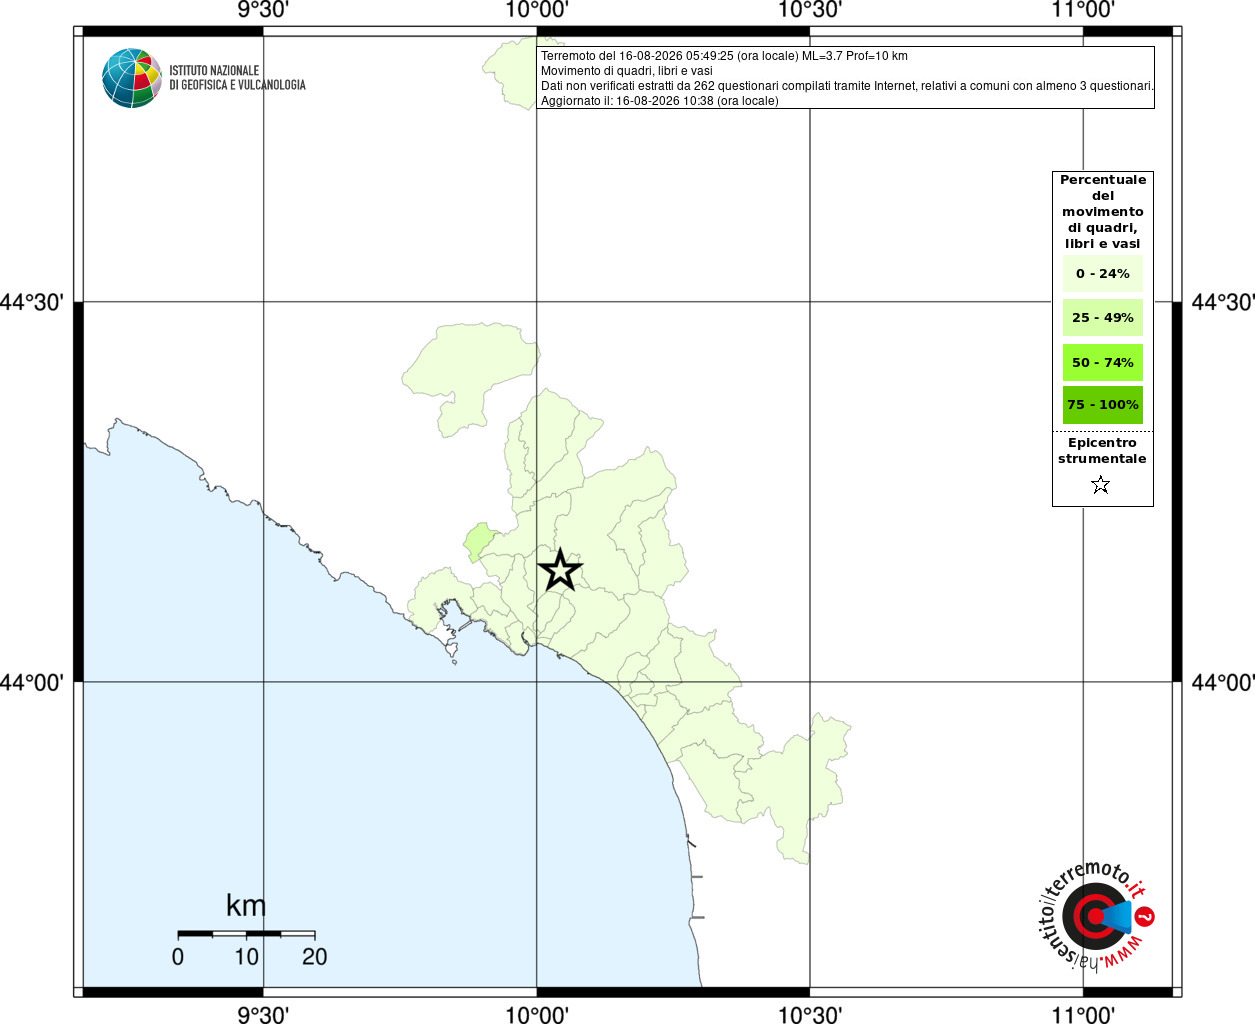Click the scale bar '0' value
The width and height of the screenshot is (1255, 1024).
[178, 957]
